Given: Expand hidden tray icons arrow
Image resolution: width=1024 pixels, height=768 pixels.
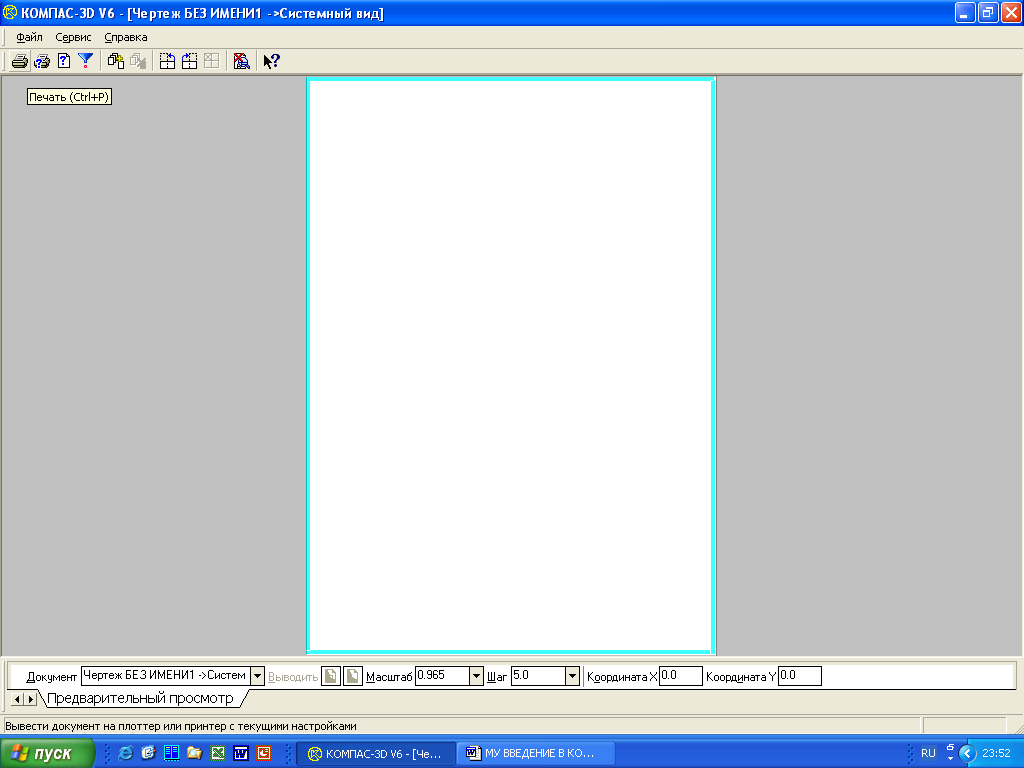Looking at the screenshot, I should 967,753.
